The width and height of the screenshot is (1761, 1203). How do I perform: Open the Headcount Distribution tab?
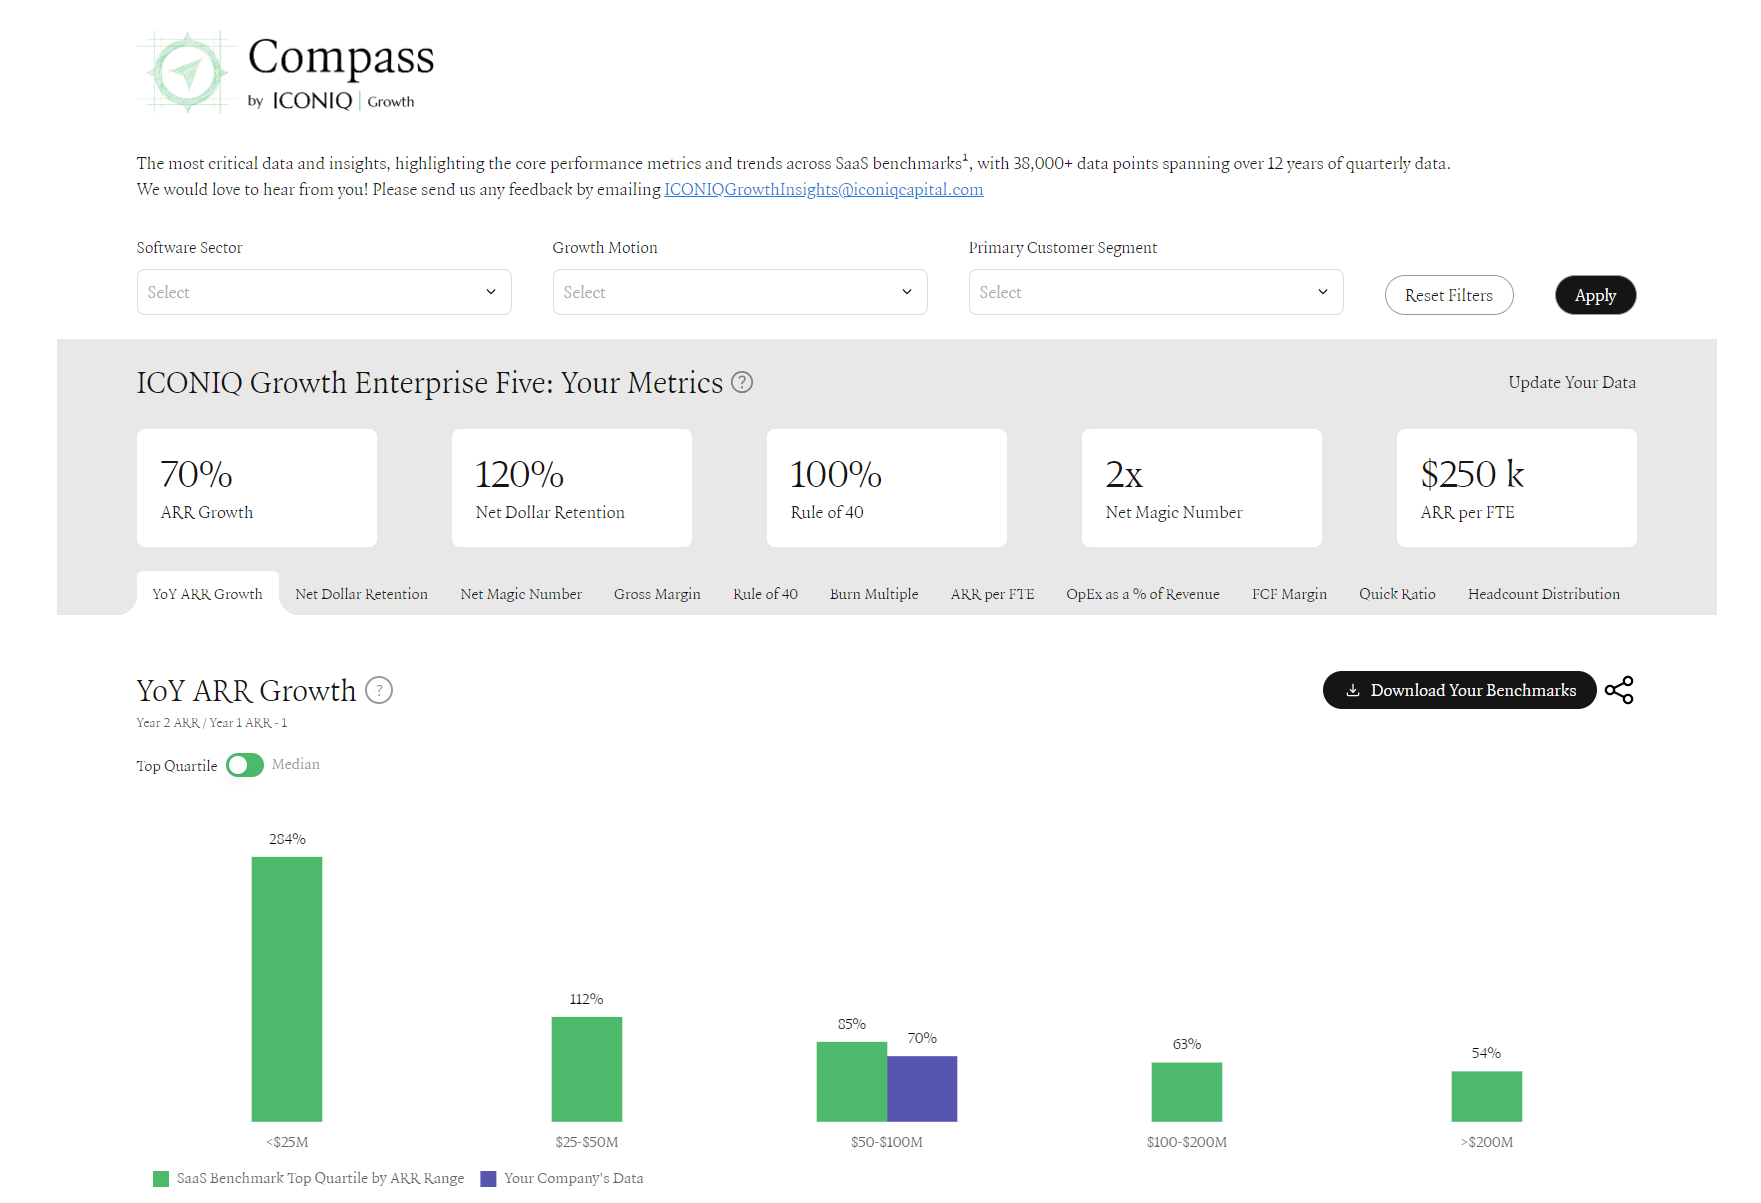1543,594
